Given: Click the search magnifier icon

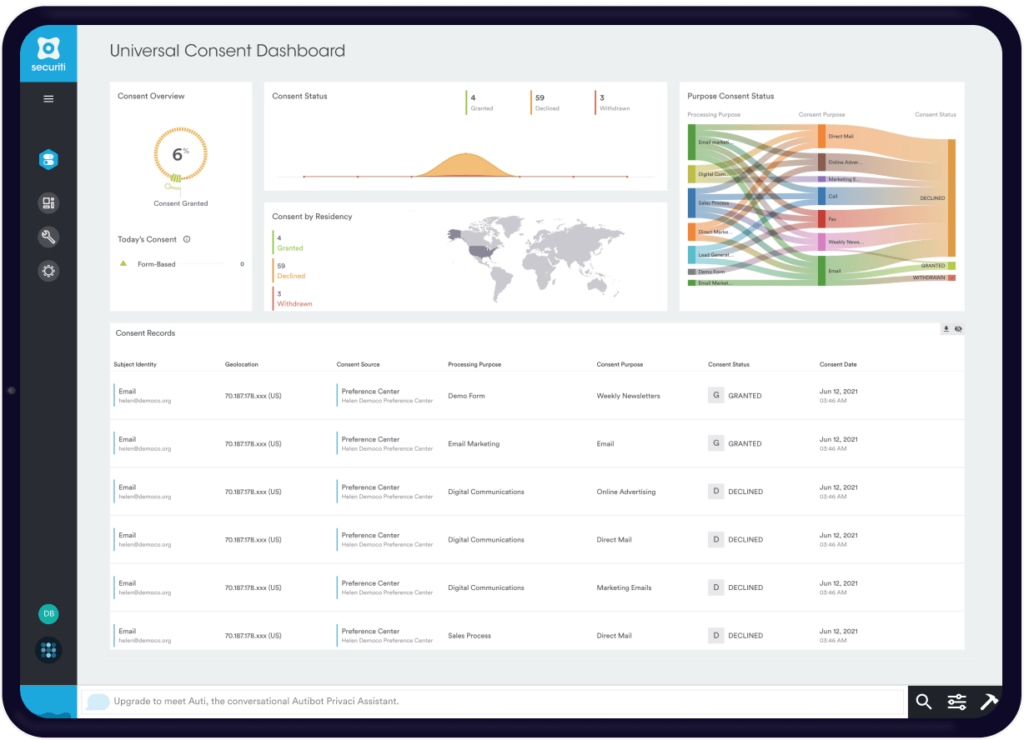Looking at the screenshot, I should pyautogui.click(x=924, y=702).
